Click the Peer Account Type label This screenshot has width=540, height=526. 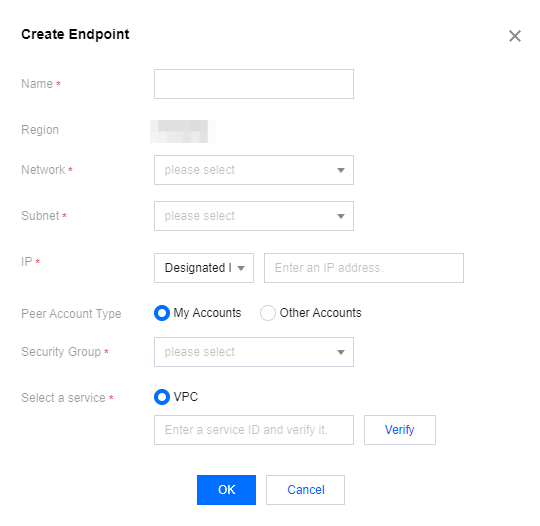[71, 314]
